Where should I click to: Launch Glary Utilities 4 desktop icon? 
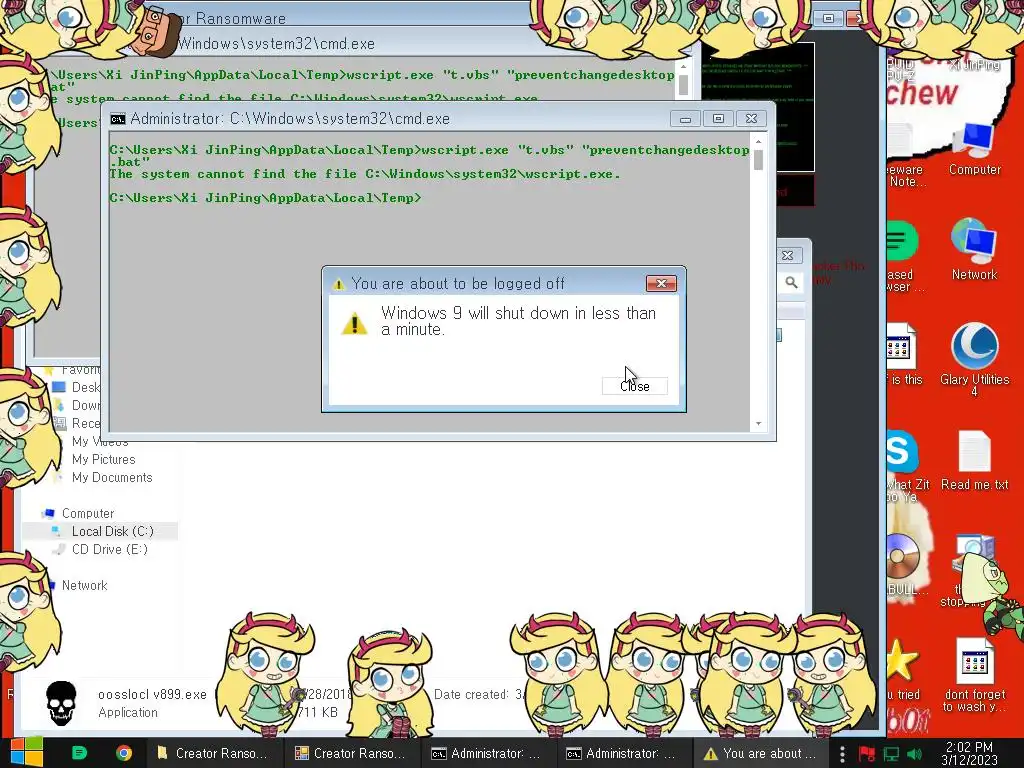(974, 359)
